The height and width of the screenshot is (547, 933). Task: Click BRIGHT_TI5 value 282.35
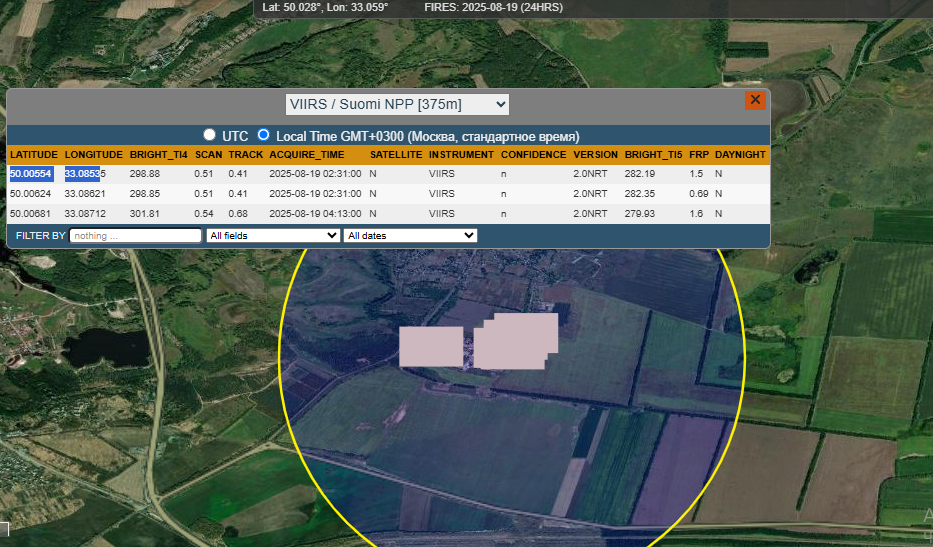pyautogui.click(x=640, y=193)
